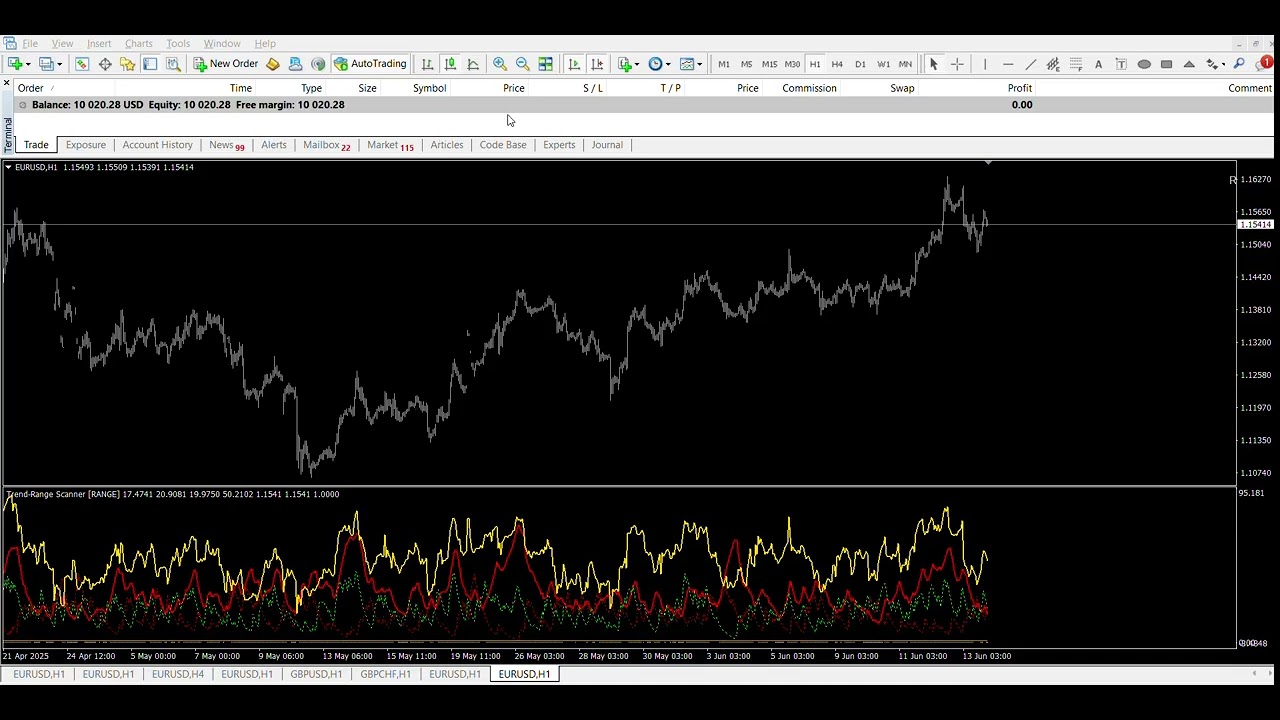Viewport: 1280px width, 720px height.
Task: Zoom in on the chart
Action: point(499,64)
